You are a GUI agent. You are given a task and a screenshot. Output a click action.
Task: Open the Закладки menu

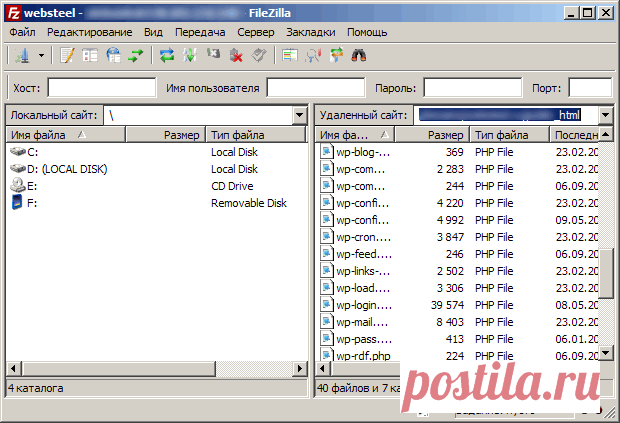(311, 32)
